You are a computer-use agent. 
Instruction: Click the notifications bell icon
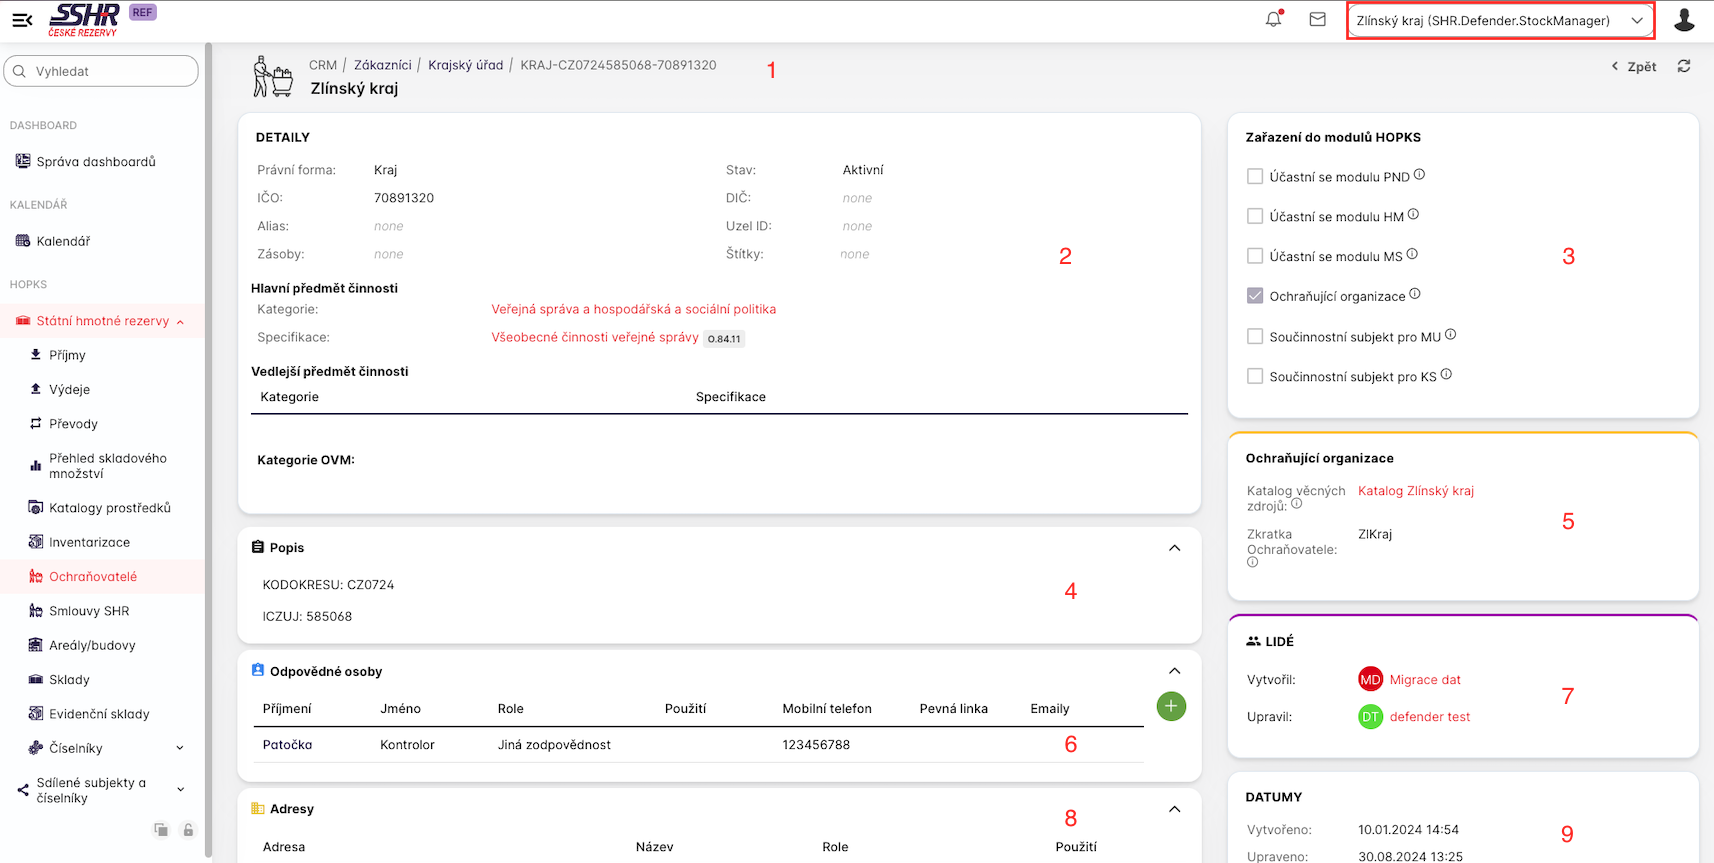pyautogui.click(x=1273, y=19)
